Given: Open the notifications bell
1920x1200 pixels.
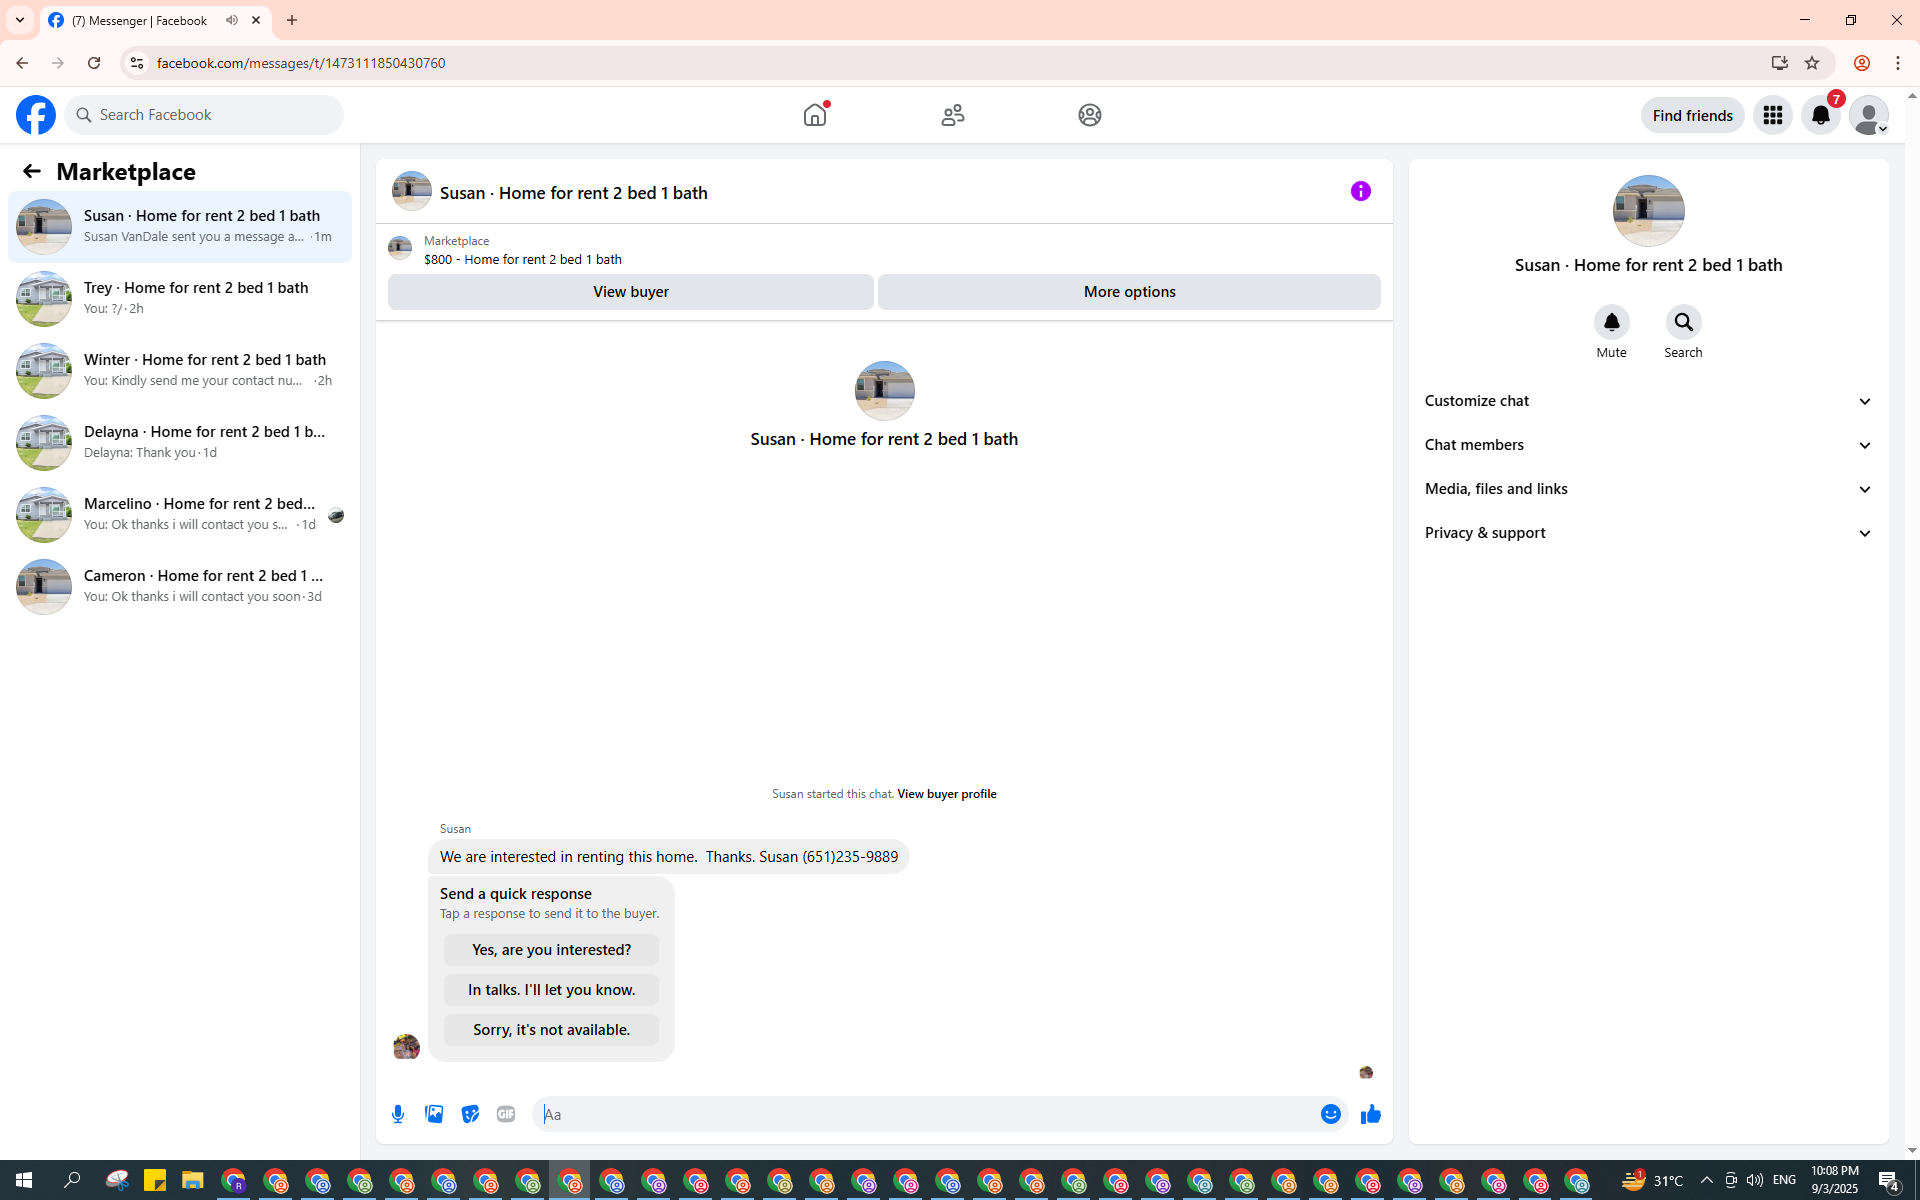Looking at the screenshot, I should tap(1821, 115).
